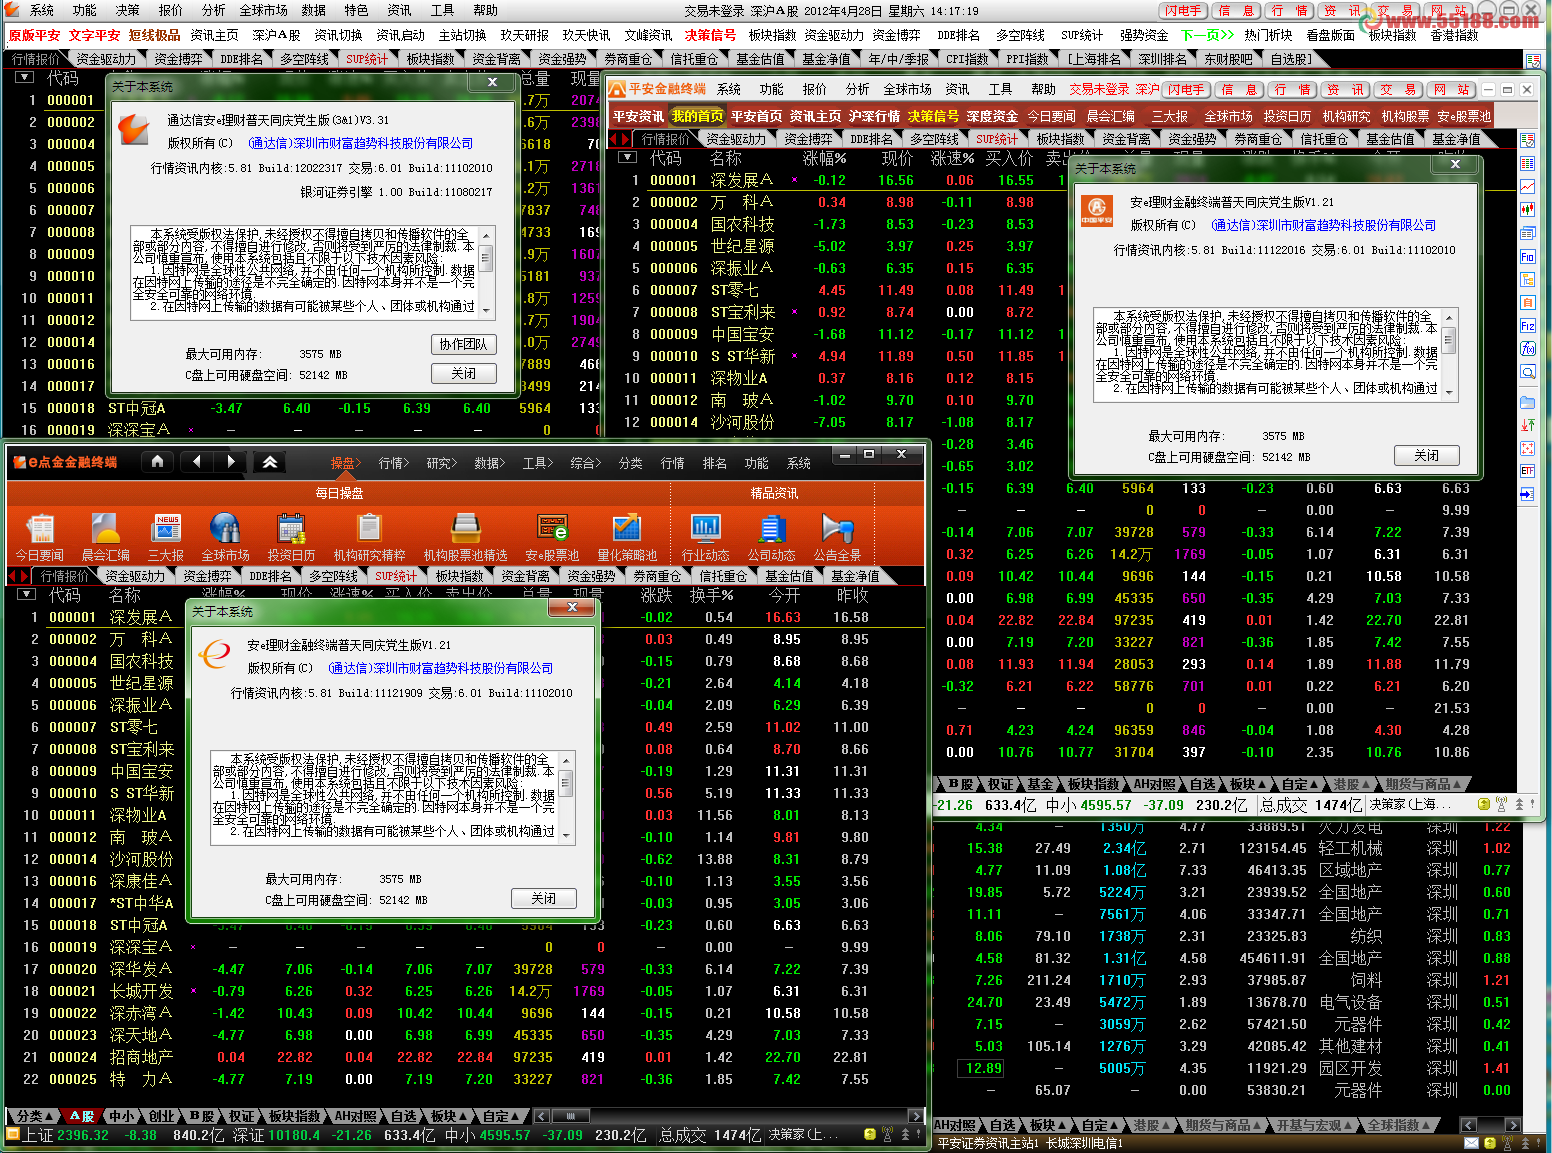Click 闪电手 button in topmost title bar
The width and height of the screenshot is (1552, 1153).
point(1183,10)
